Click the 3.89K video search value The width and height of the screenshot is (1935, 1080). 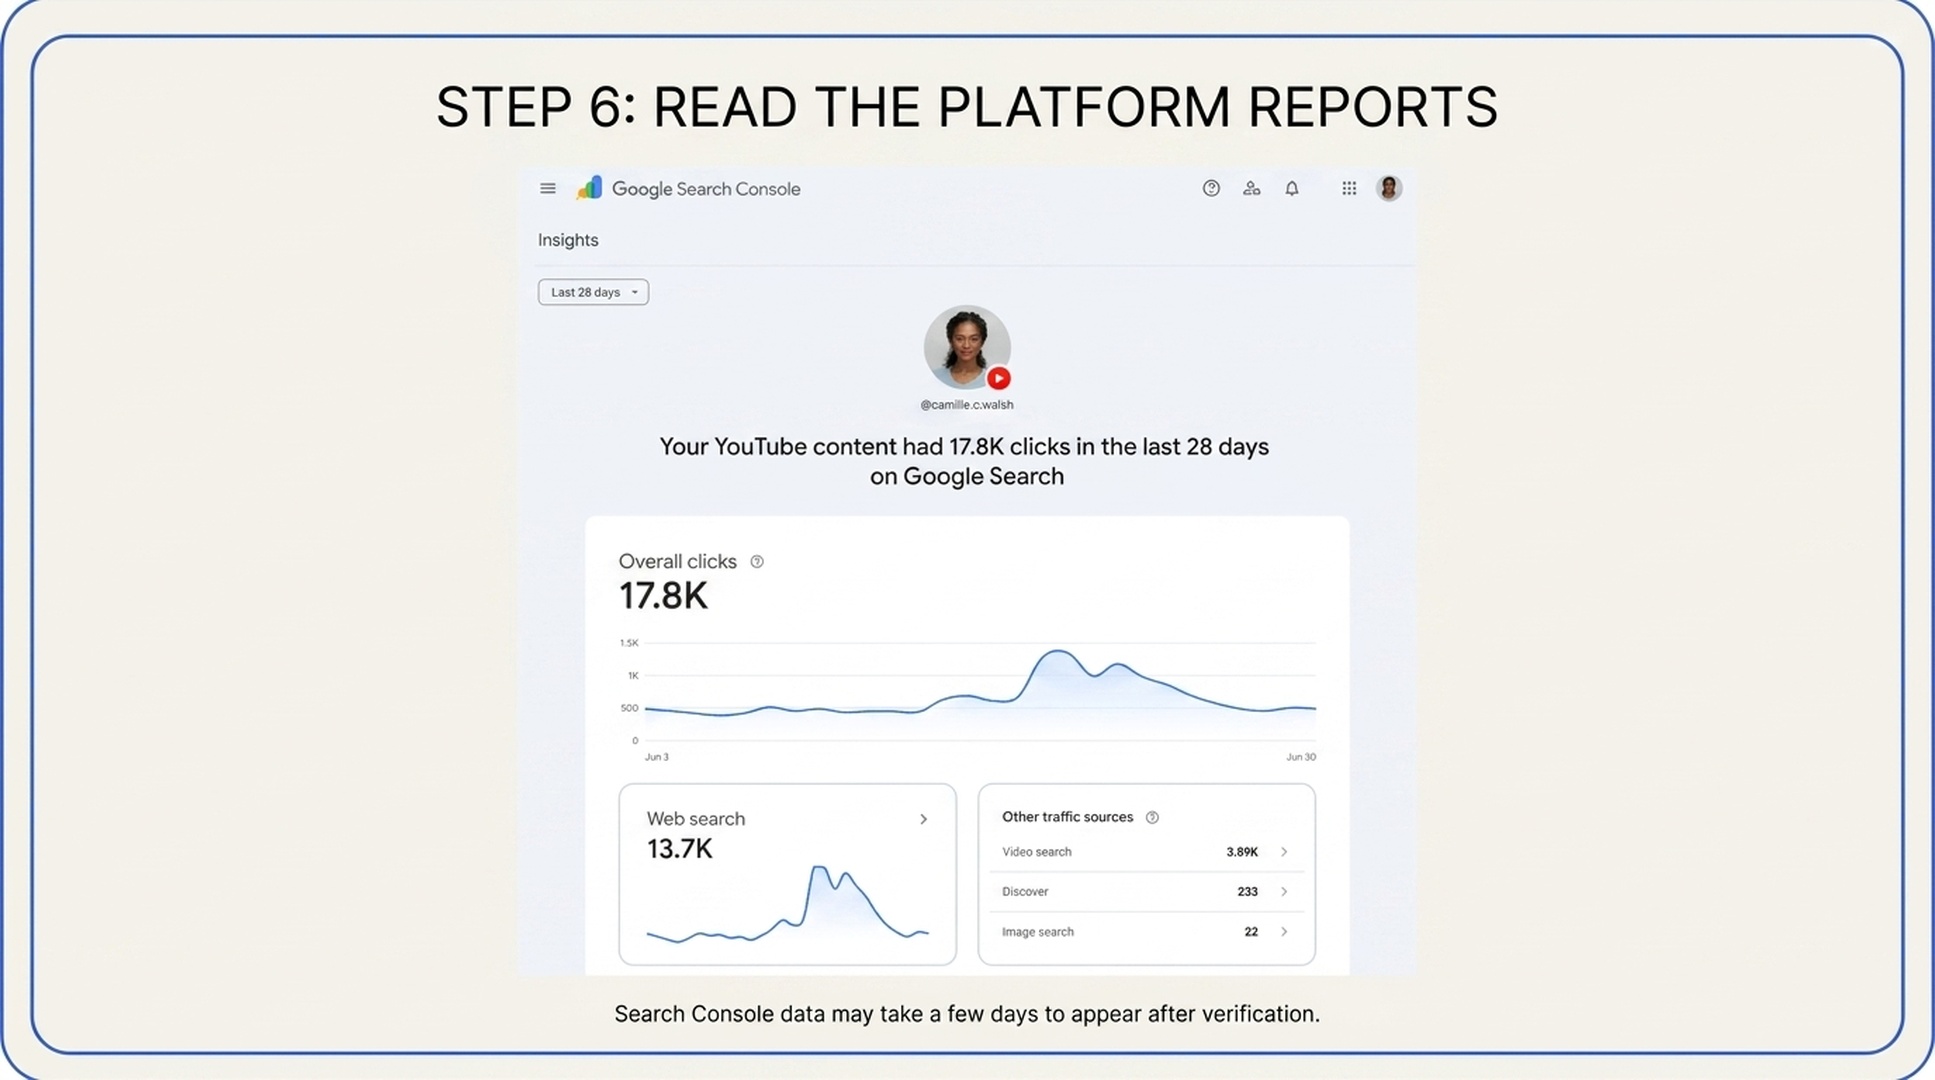click(1242, 852)
